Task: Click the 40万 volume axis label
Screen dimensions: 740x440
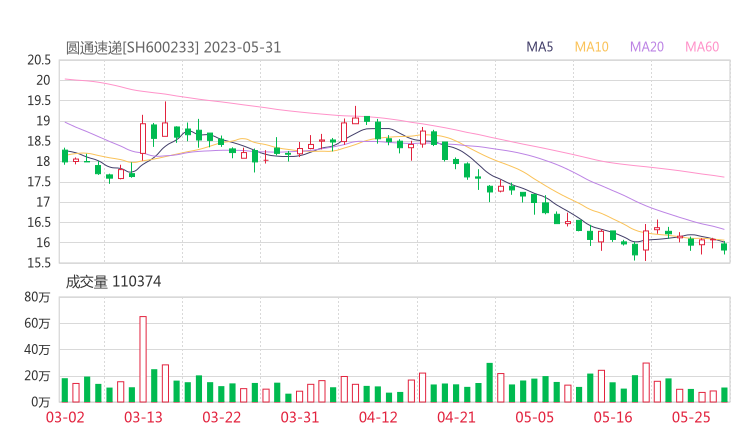Action: (x=37, y=350)
